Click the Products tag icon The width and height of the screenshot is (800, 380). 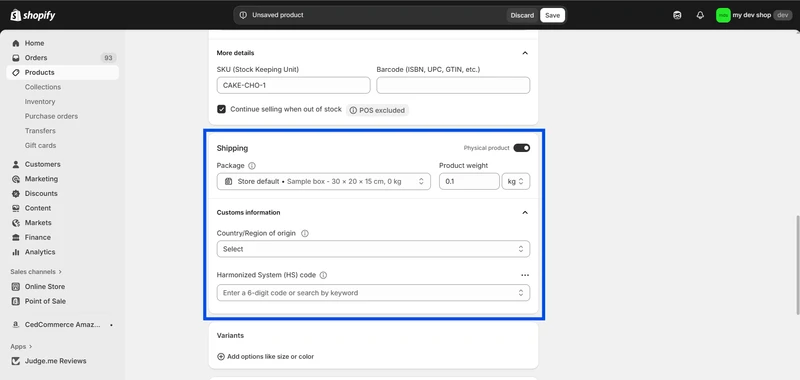point(16,72)
